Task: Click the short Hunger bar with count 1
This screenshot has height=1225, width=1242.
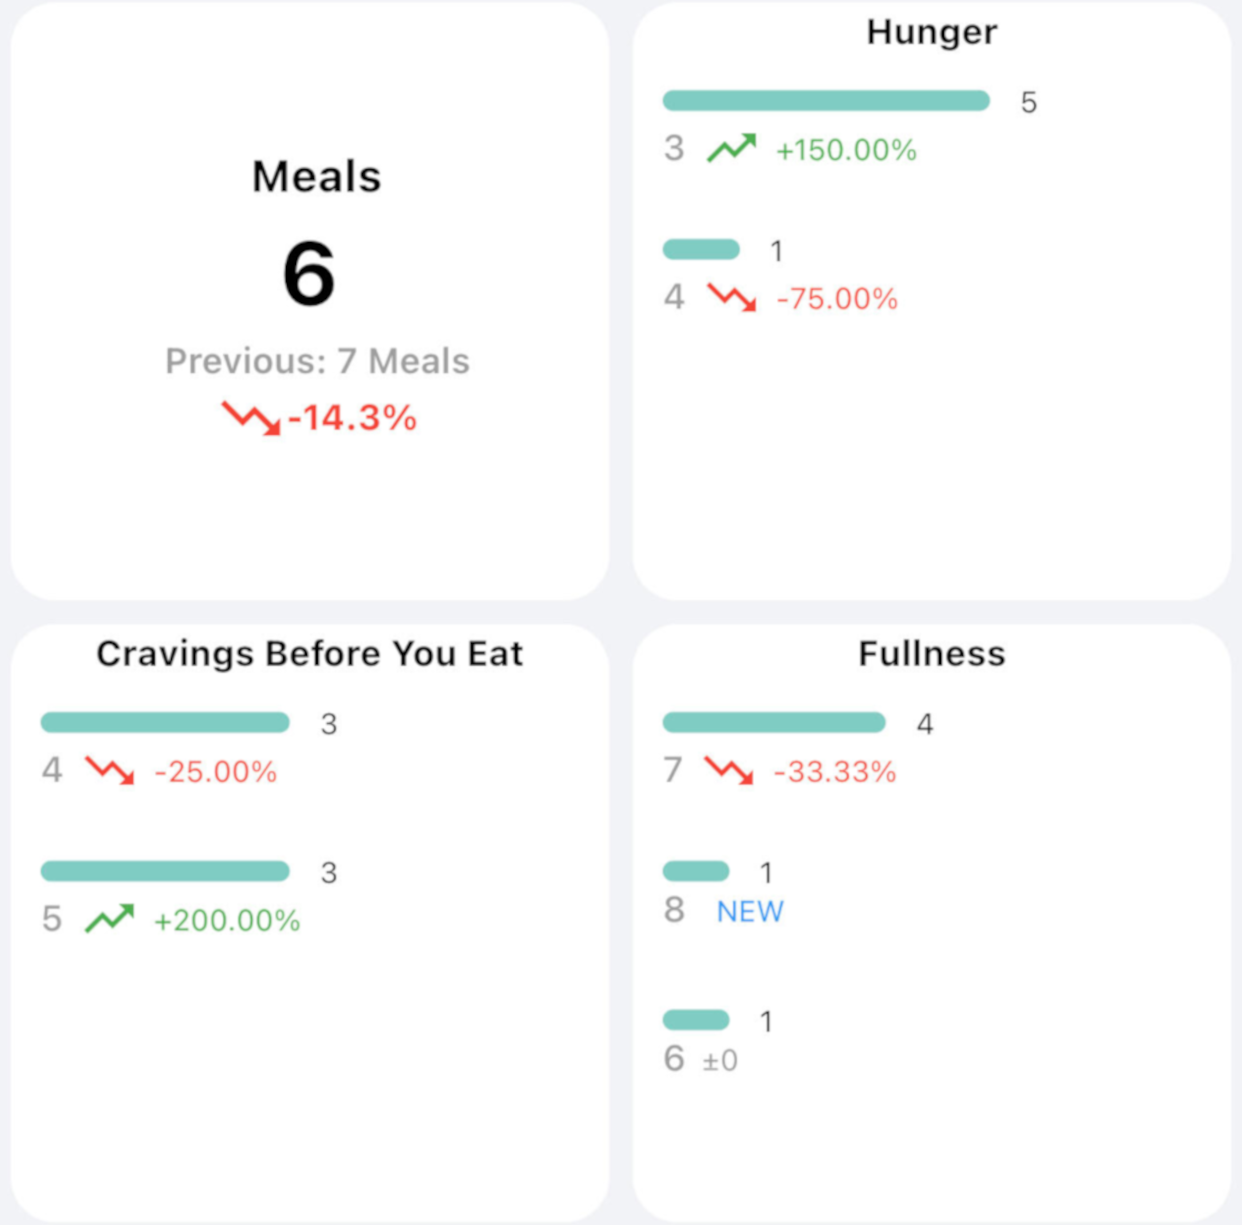Action: 701,249
